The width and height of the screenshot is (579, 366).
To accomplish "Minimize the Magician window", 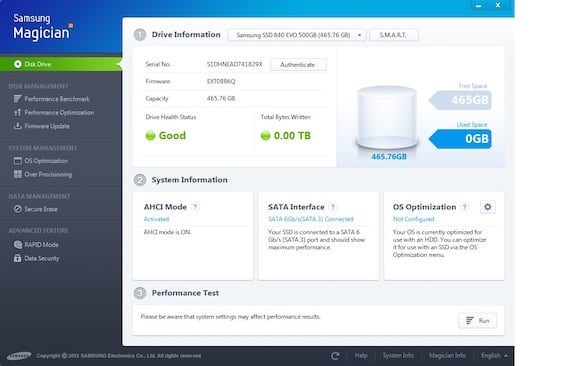I will coord(479,5).
